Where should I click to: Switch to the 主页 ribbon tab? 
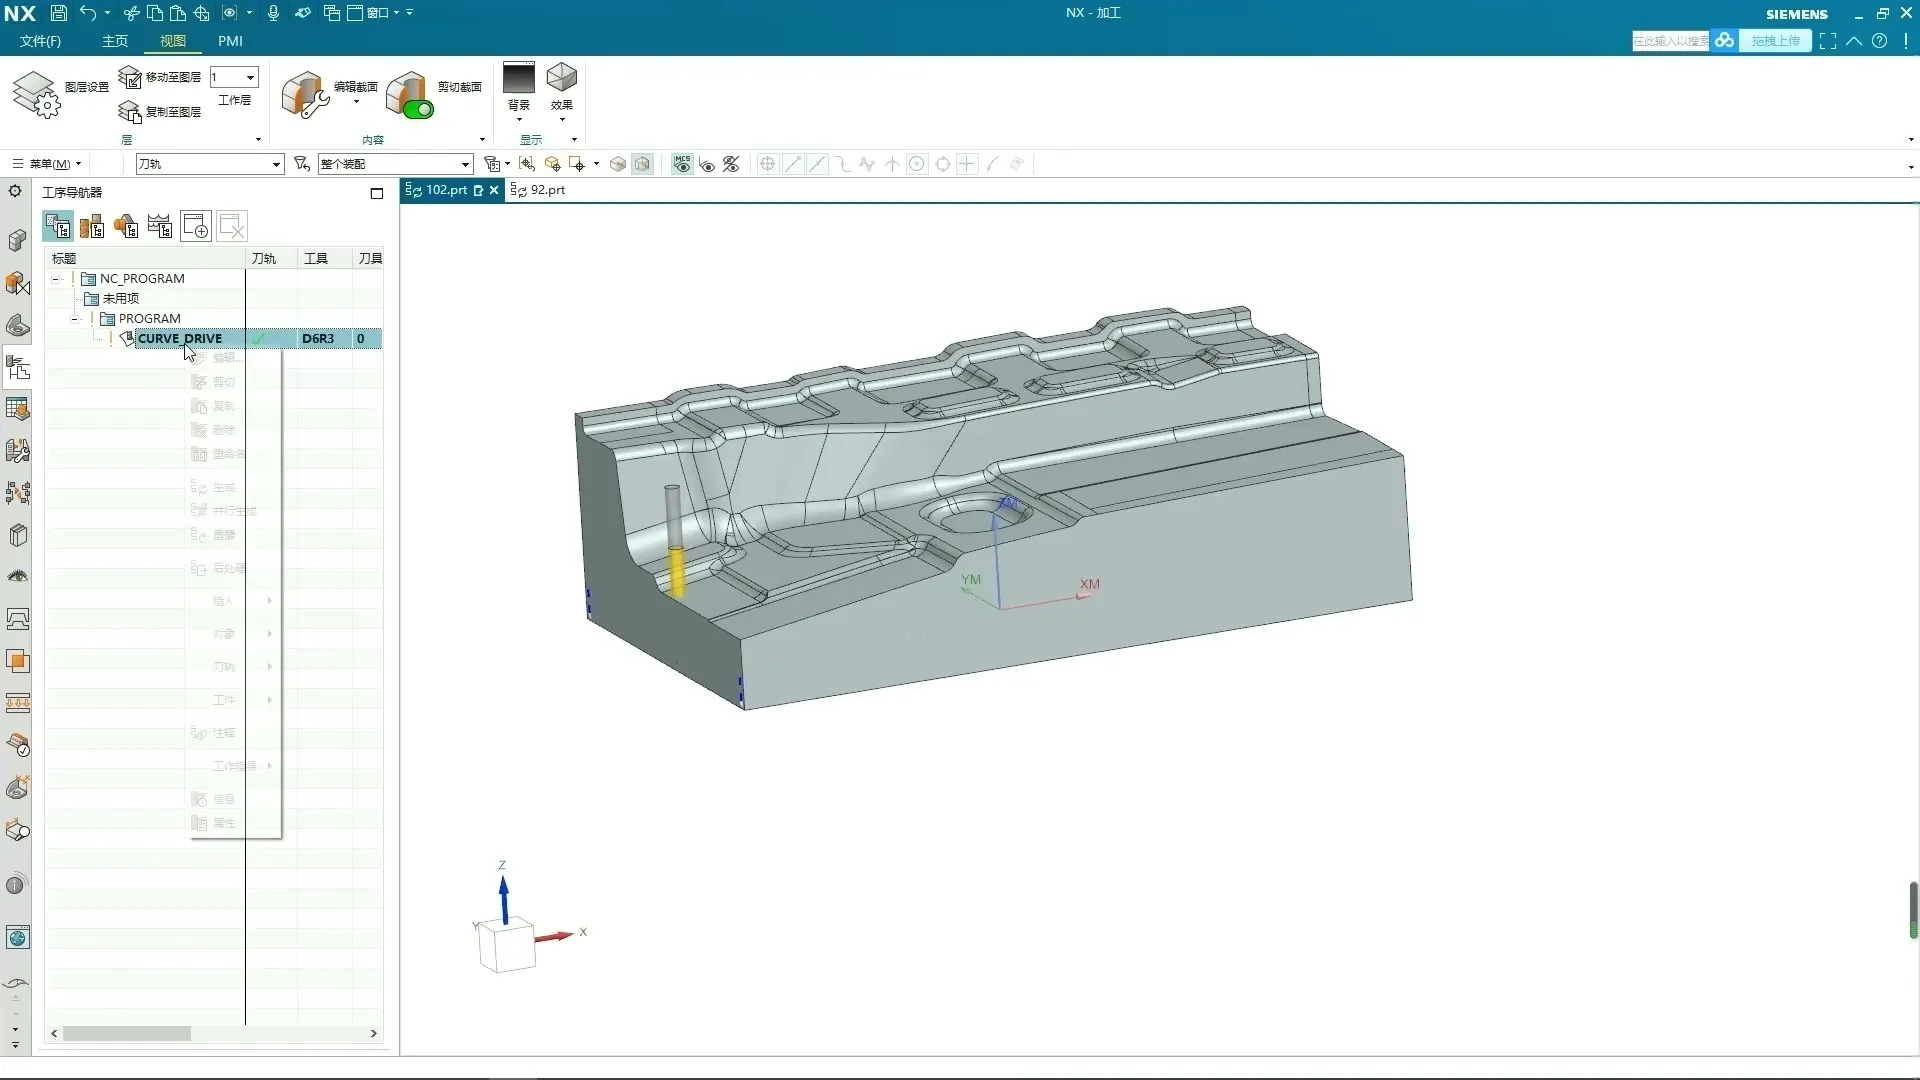[115, 41]
